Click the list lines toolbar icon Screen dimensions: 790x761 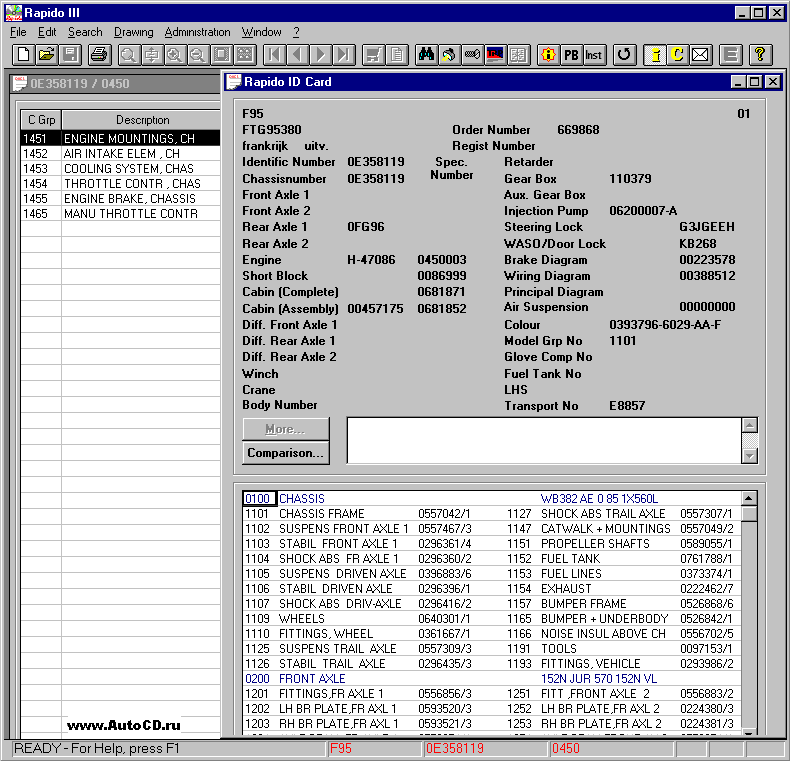[731, 54]
